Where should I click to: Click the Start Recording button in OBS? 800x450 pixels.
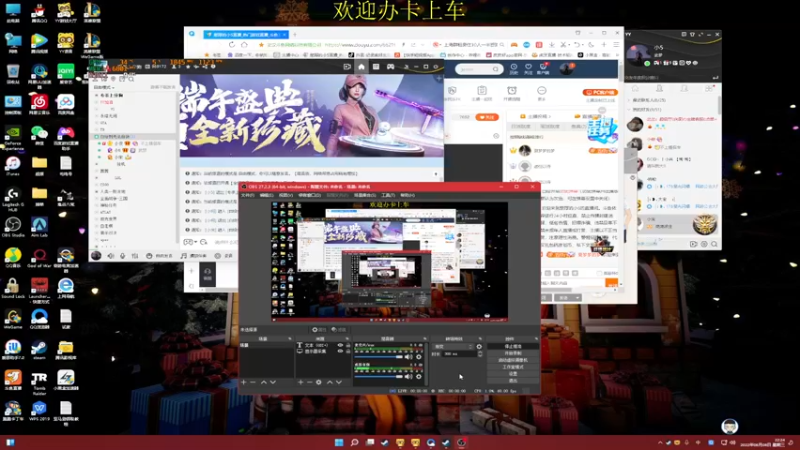[x=513, y=353]
